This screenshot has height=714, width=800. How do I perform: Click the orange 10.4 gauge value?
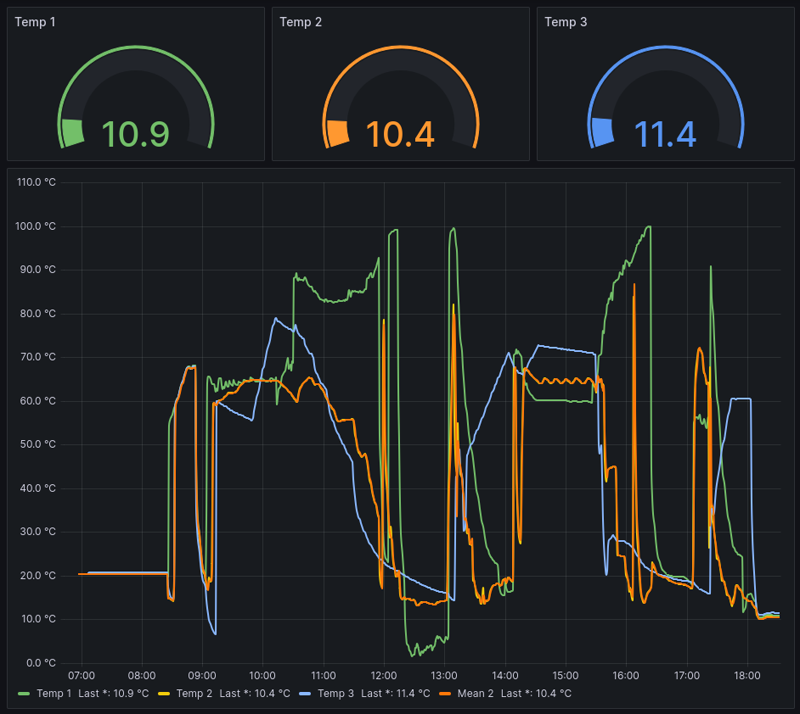[400, 135]
